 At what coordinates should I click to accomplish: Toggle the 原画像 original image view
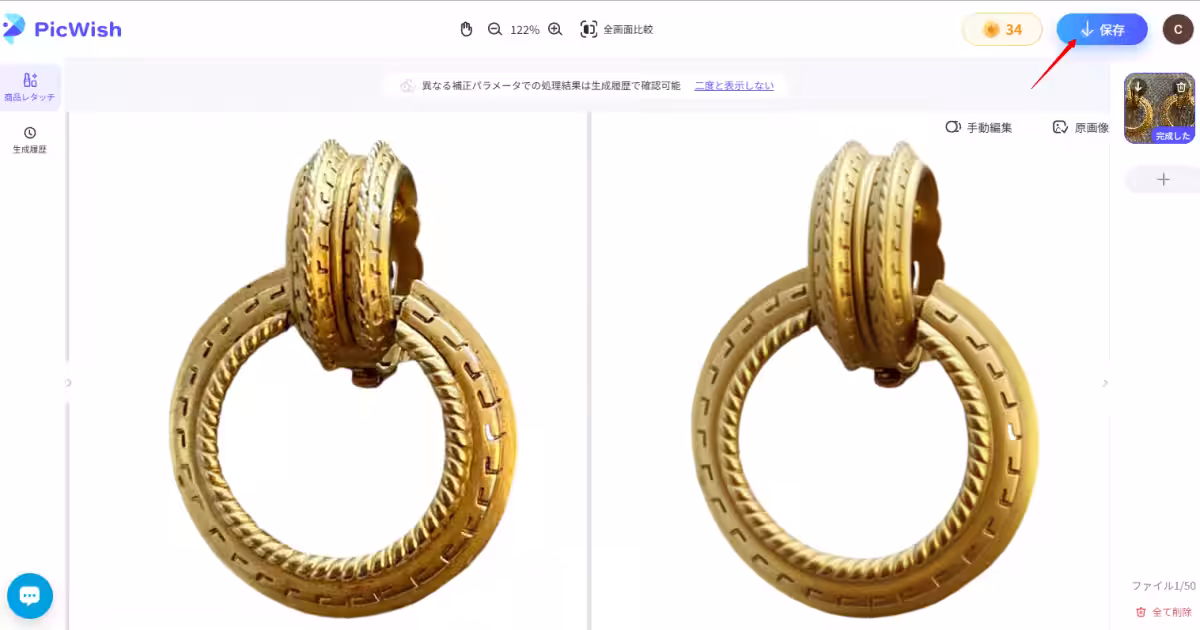1081,127
